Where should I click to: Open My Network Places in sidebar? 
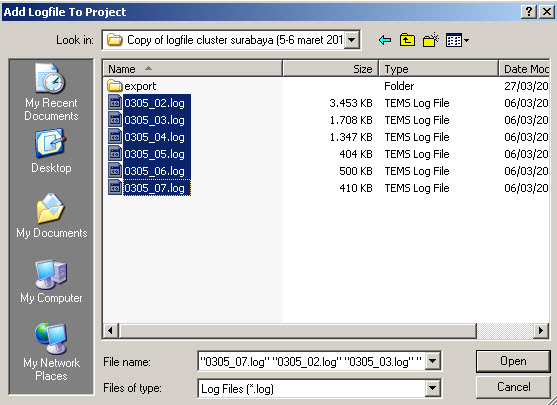tap(51, 352)
